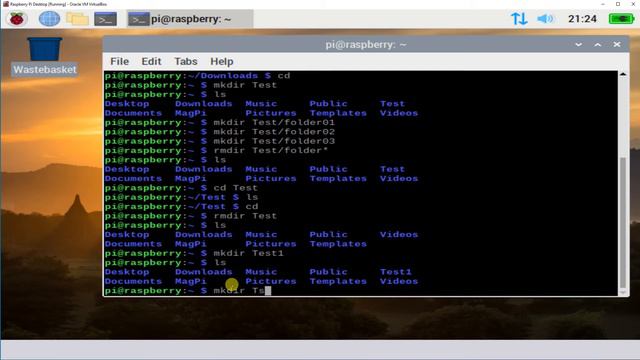Open the File Manager folders icon
The image size is (640, 360).
pyautogui.click(x=77, y=19)
